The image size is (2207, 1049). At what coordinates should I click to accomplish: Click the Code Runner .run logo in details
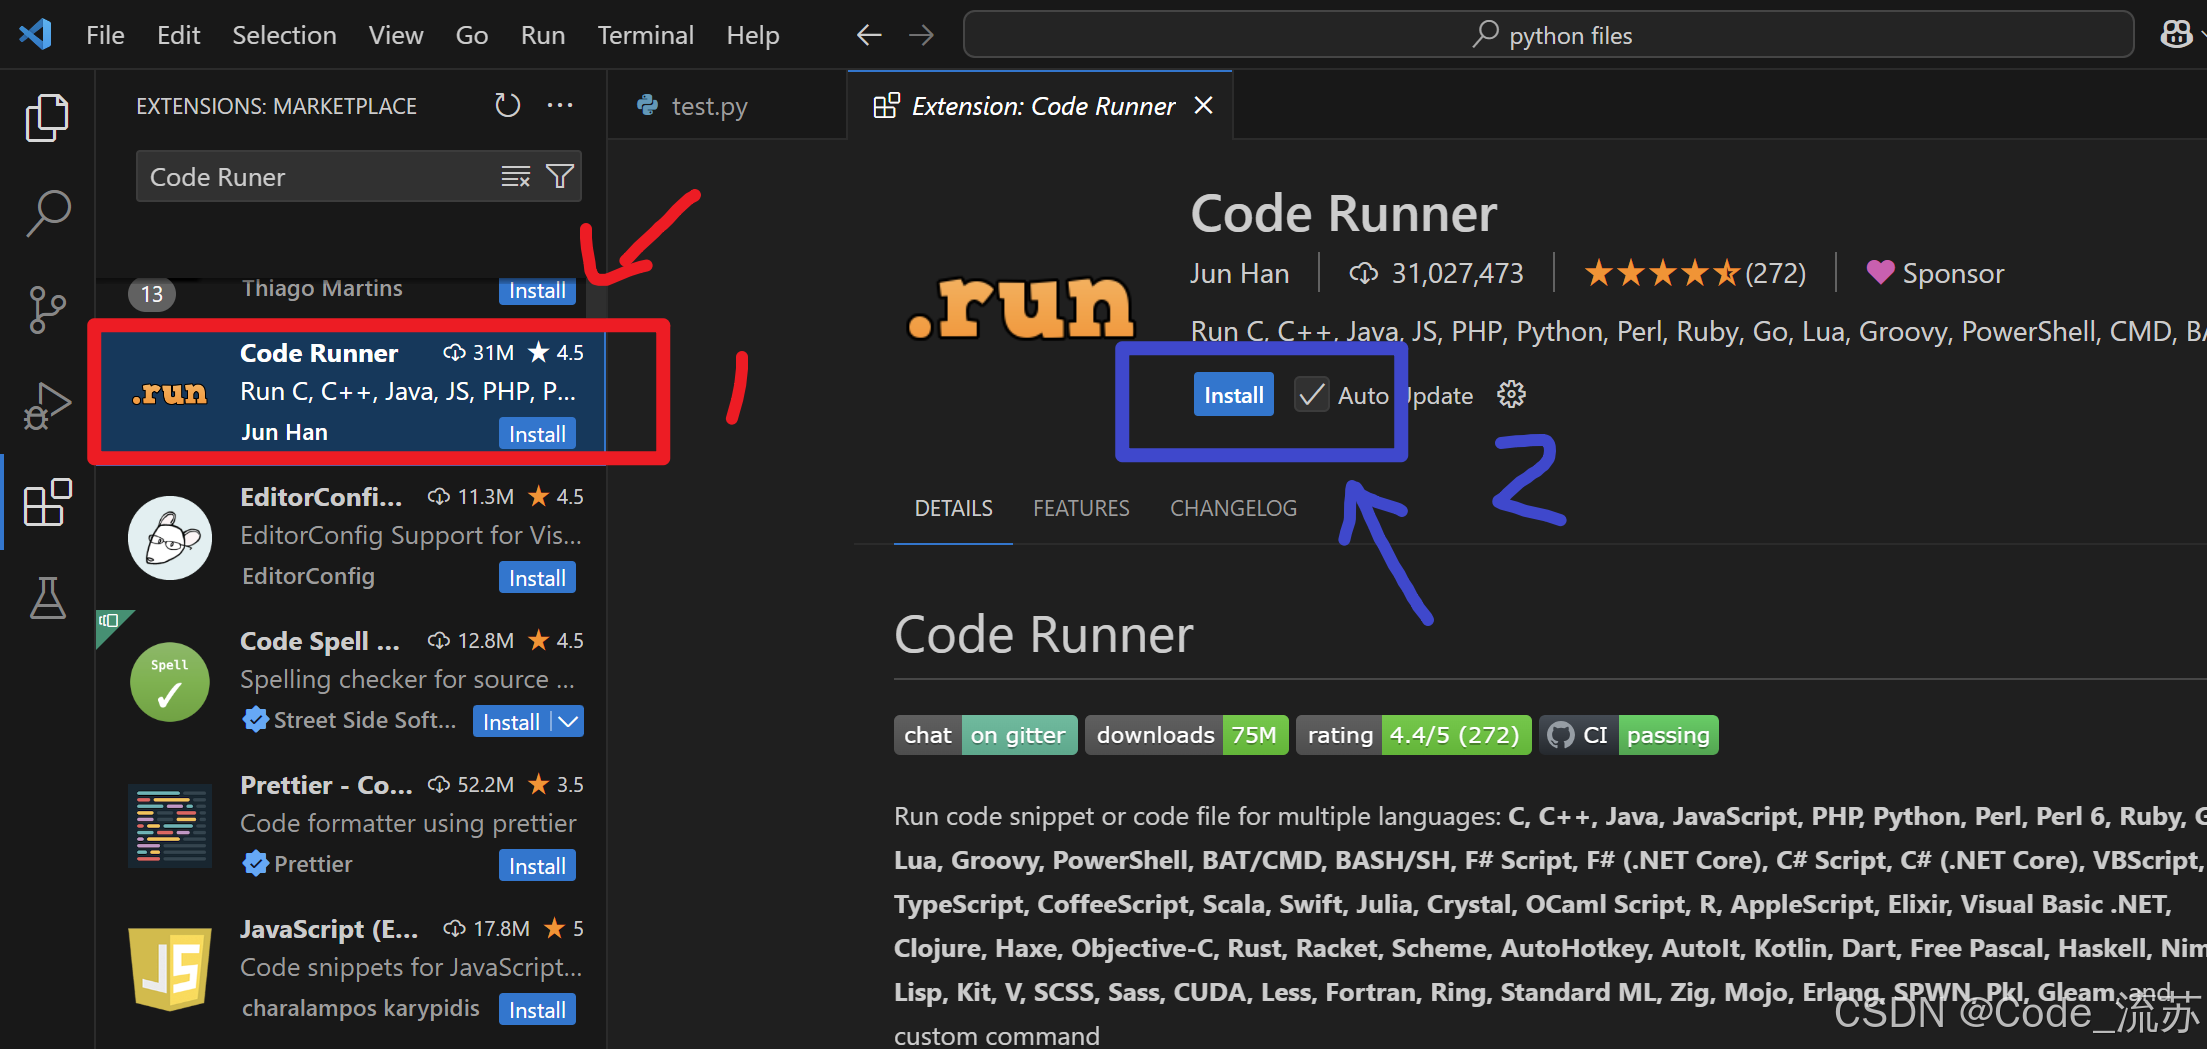1021,307
